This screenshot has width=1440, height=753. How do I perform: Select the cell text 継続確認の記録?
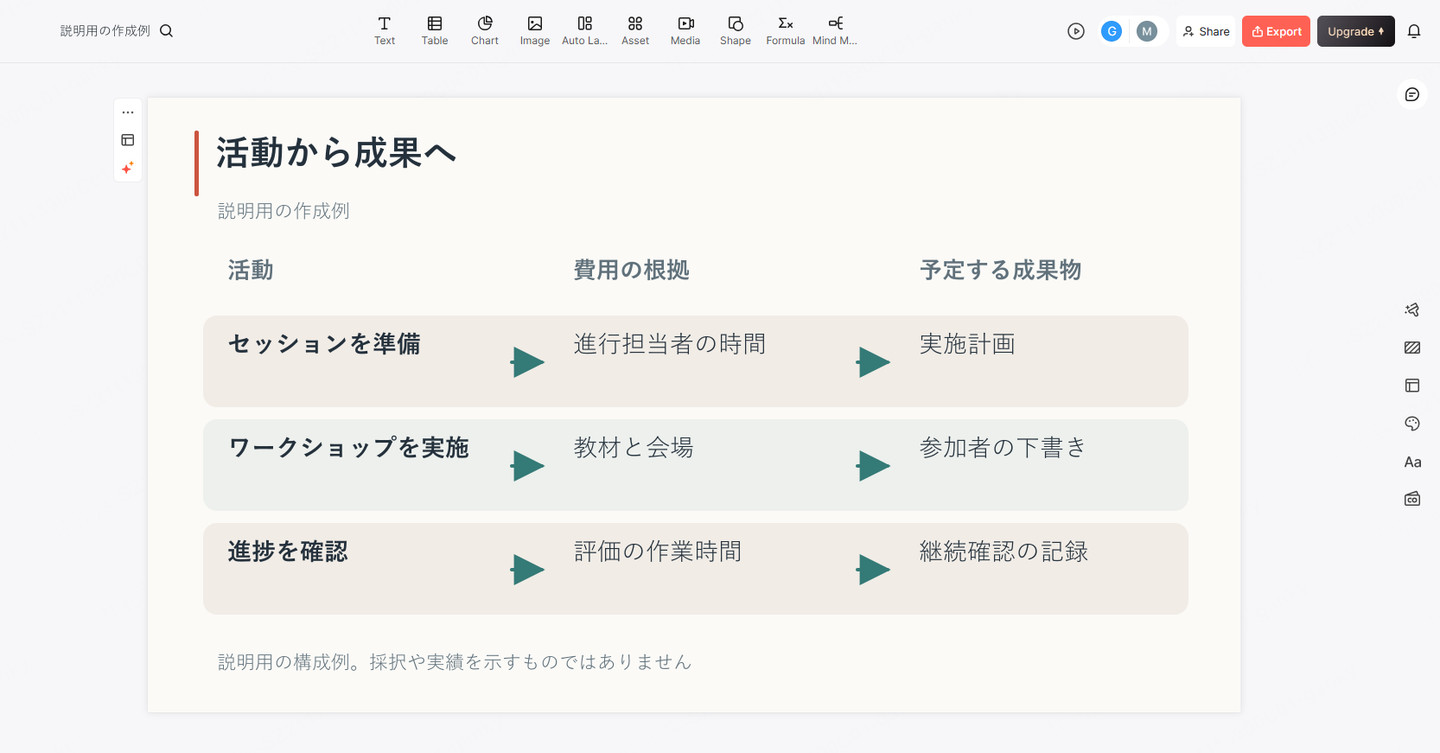pyautogui.click(x=1004, y=551)
